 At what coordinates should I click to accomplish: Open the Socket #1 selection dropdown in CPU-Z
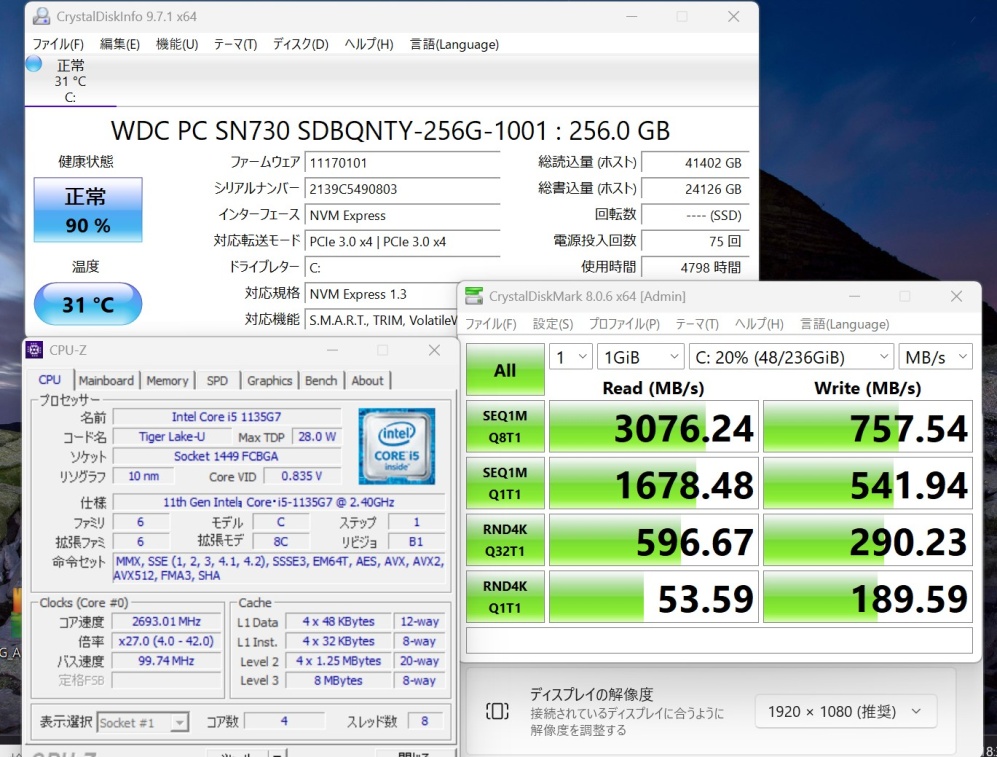pyautogui.click(x=143, y=723)
